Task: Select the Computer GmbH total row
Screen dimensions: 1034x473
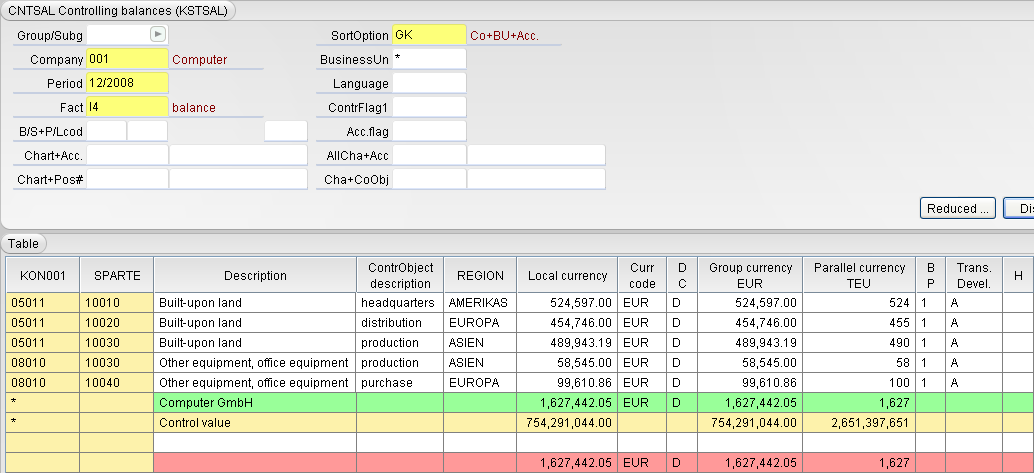Action: (x=520, y=402)
